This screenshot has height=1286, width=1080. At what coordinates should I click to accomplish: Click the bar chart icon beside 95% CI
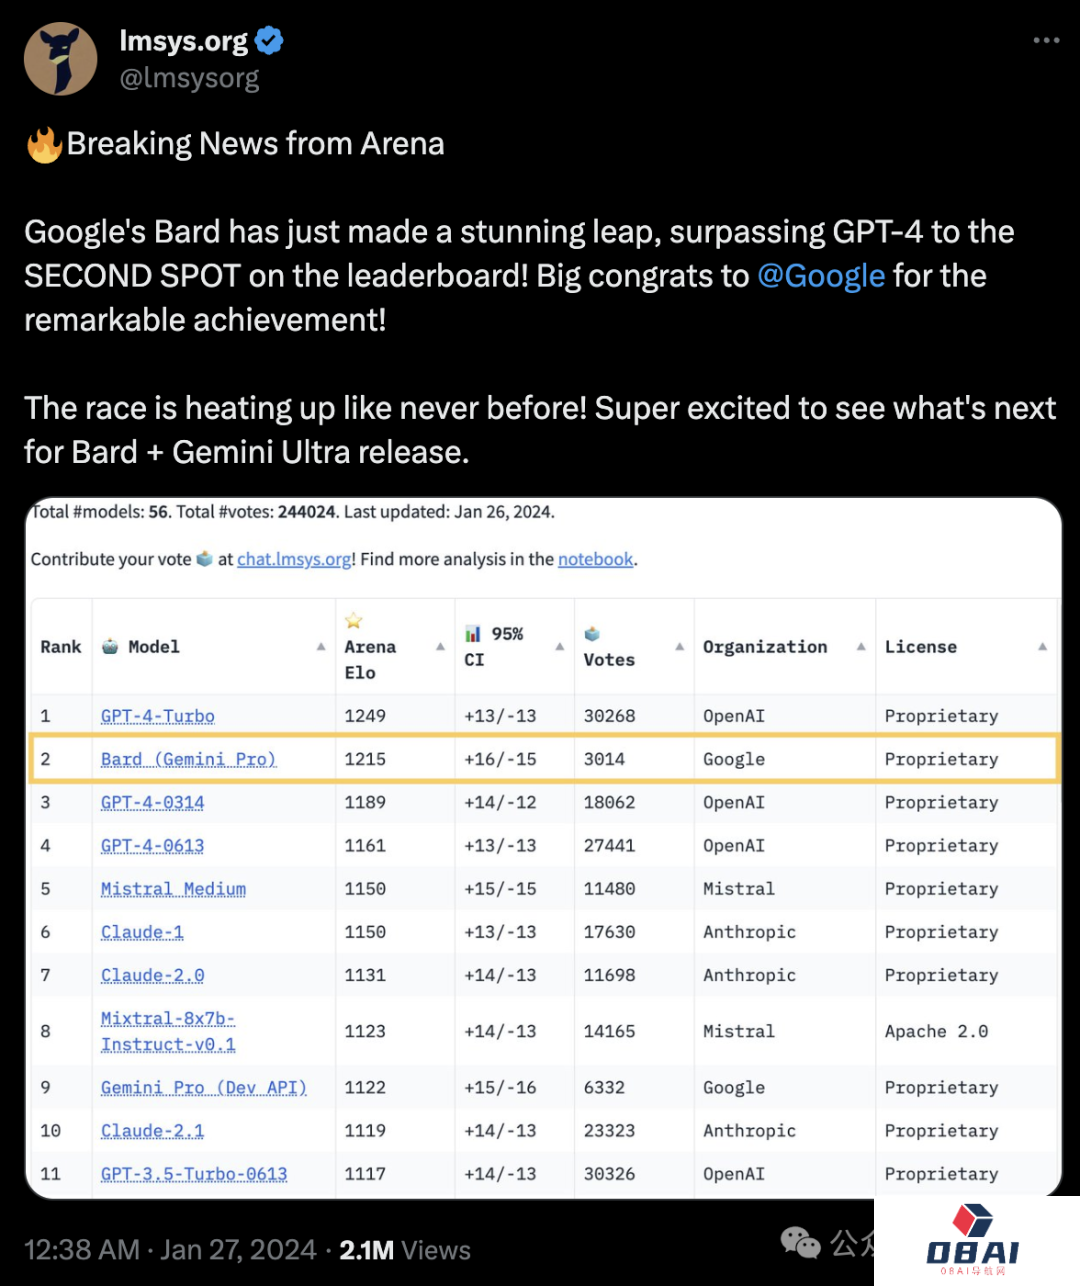[x=473, y=634]
